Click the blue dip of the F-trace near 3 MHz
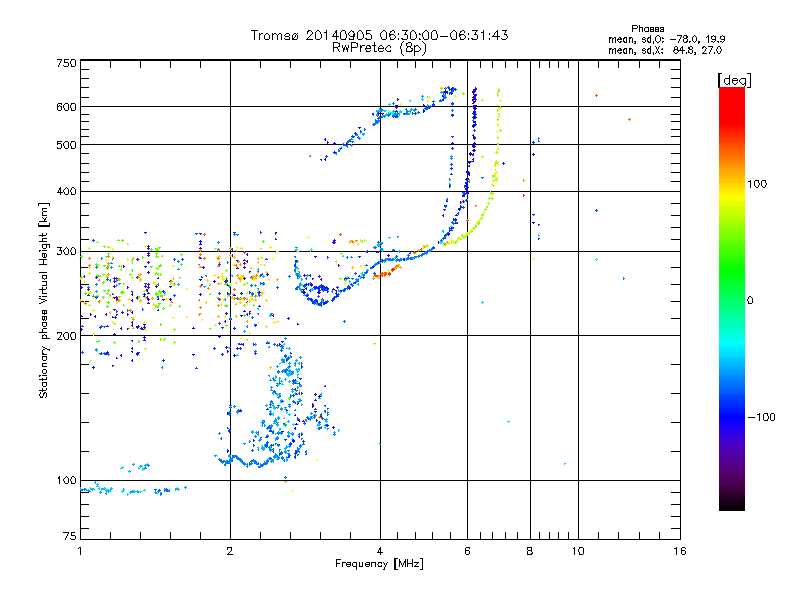The height and width of the screenshot is (600, 800). (x=320, y=302)
